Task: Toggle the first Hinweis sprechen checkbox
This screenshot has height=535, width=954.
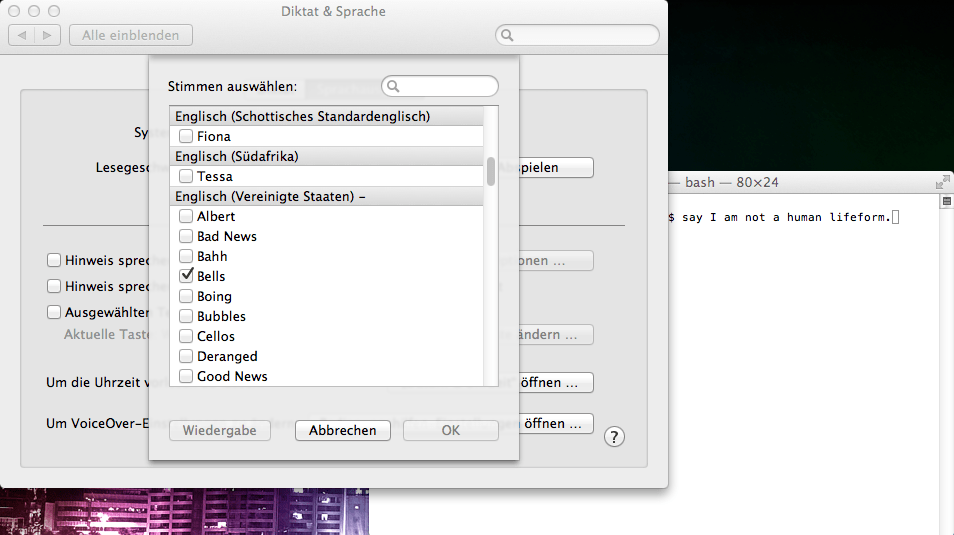Action: point(54,261)
